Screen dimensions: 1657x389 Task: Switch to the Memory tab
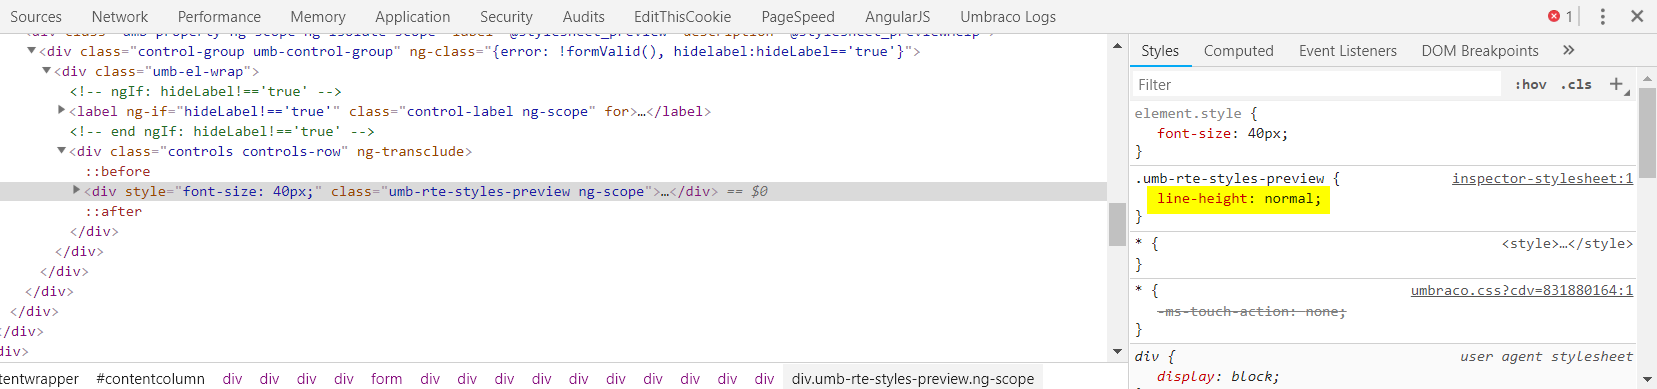coord(318,17)
